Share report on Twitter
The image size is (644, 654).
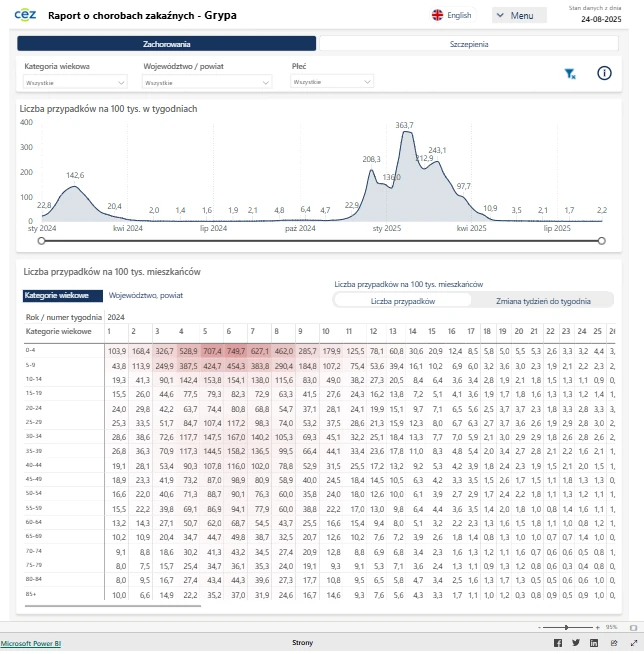(576, 643)
